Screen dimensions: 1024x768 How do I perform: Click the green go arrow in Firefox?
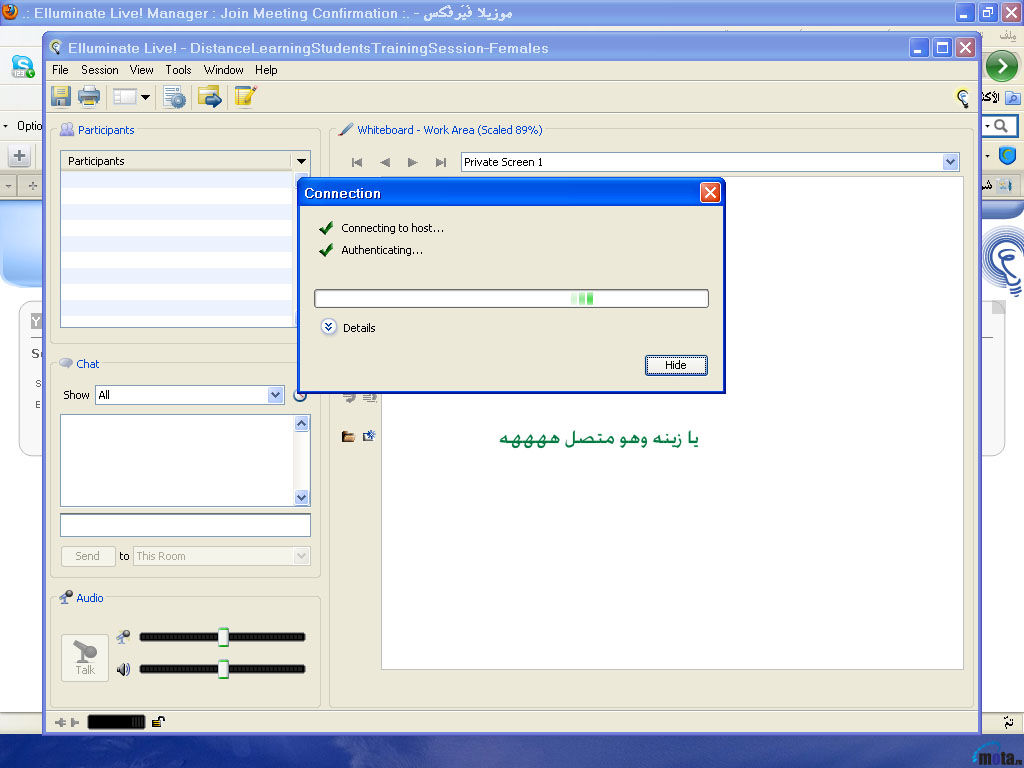[x=1002, y=66]
